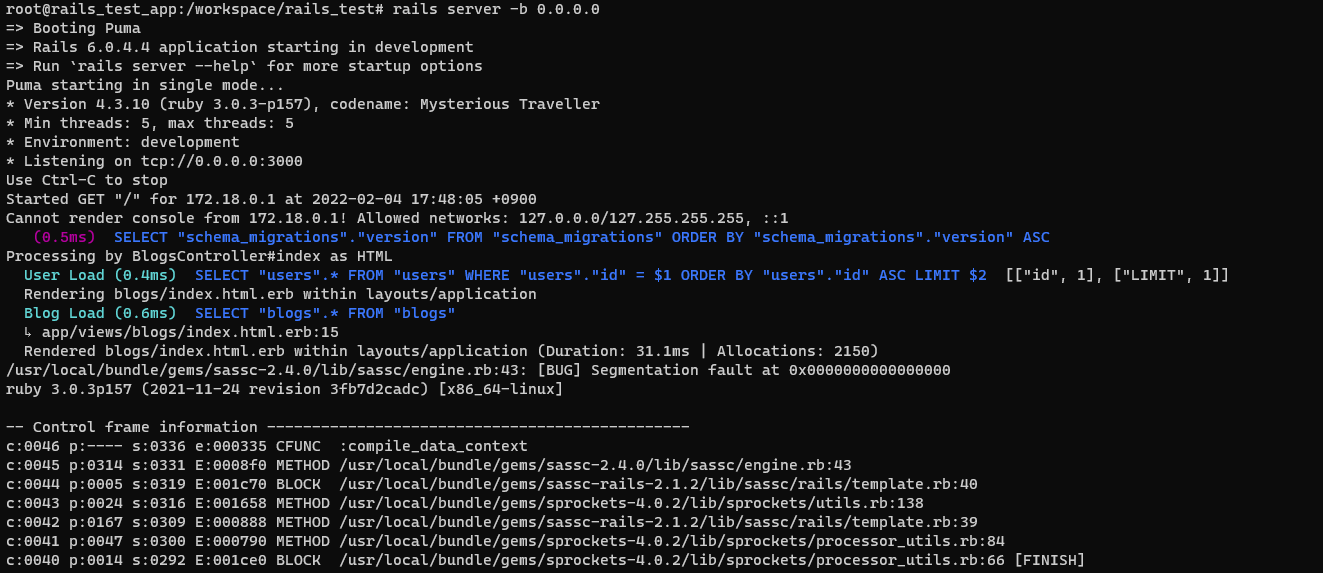Viewport: 1323px width, 573px height.
Task: Select 'Use Ctrl-C to stop' line
Action: [x=87, y=180]
